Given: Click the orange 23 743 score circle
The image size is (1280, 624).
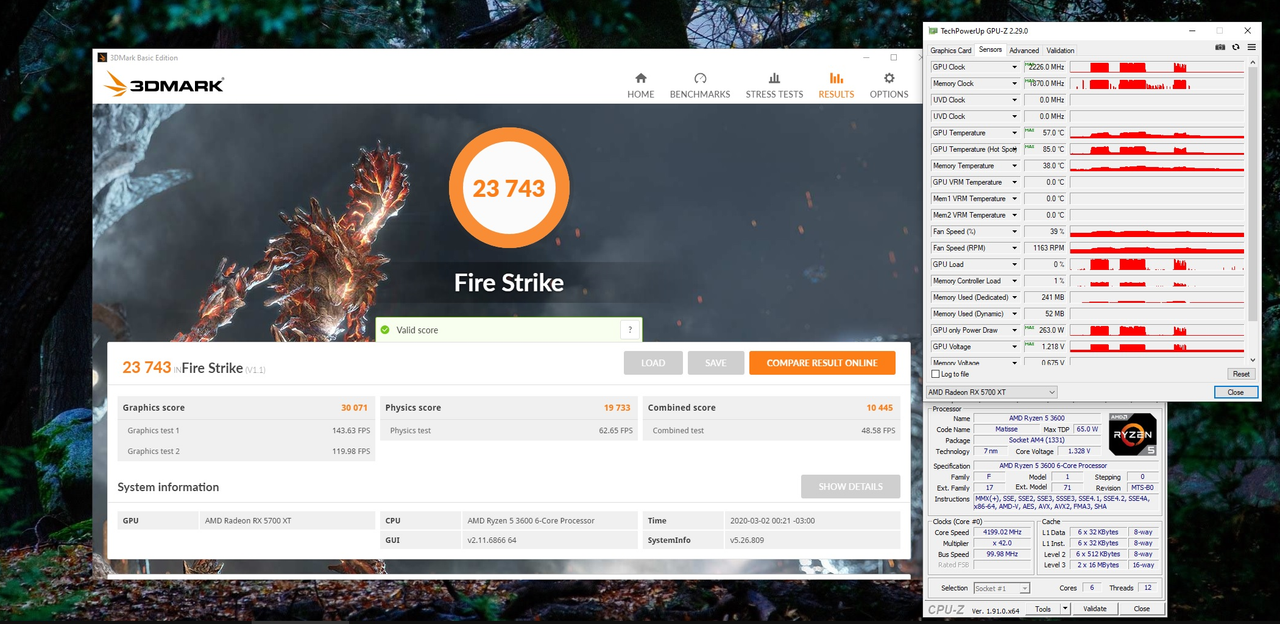Looking at the screenshot, I should (509, 188).
